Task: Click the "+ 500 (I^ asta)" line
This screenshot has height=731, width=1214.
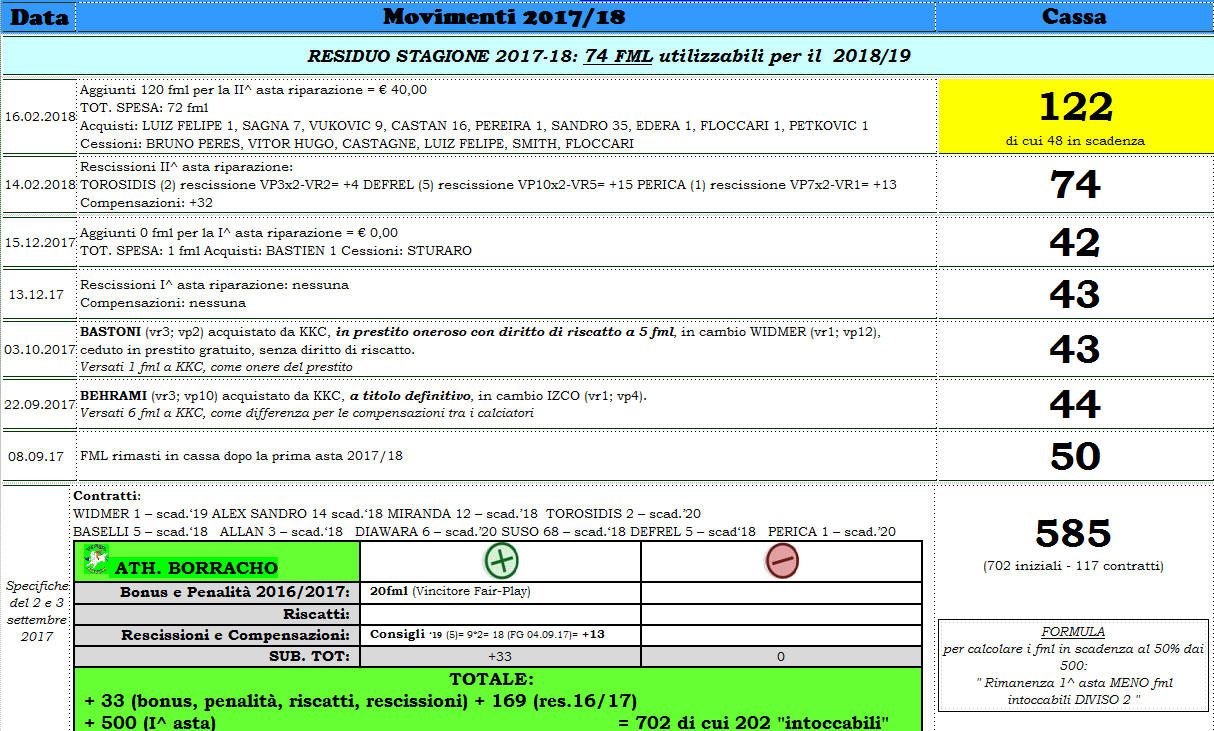Action: (151, 722)
